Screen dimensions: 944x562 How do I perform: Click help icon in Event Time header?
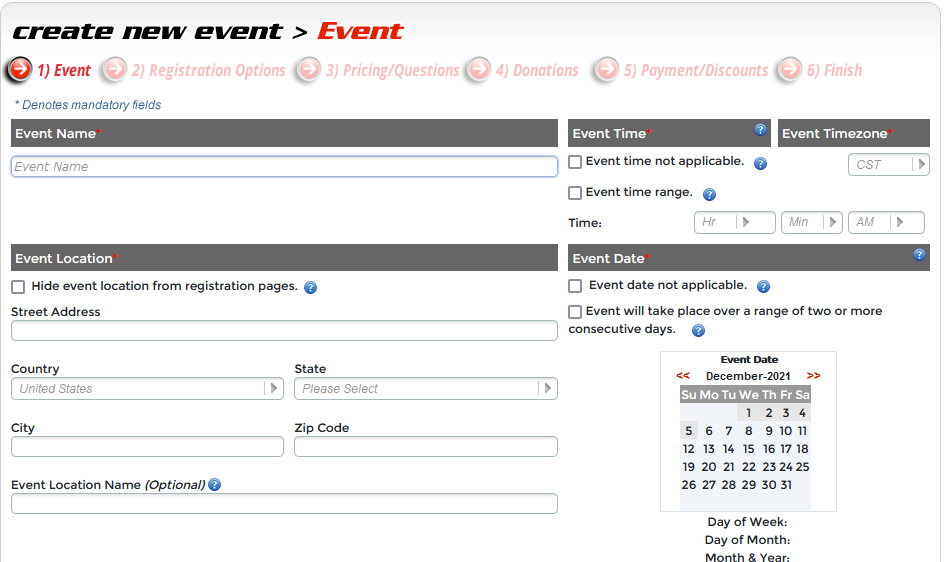tap(760, 130)
